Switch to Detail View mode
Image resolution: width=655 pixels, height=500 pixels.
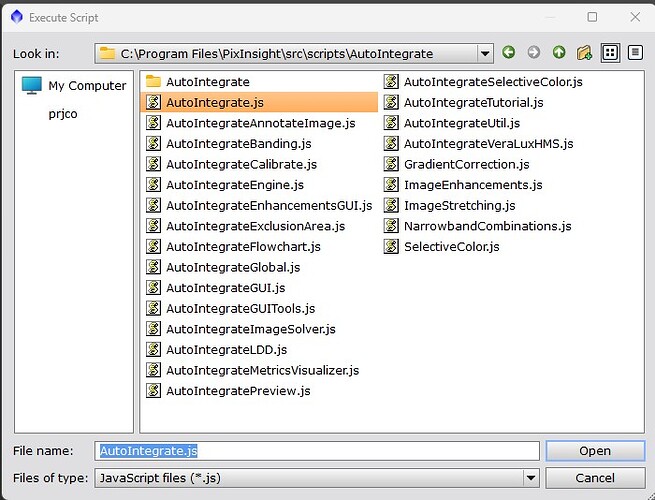tap(635, 53)
